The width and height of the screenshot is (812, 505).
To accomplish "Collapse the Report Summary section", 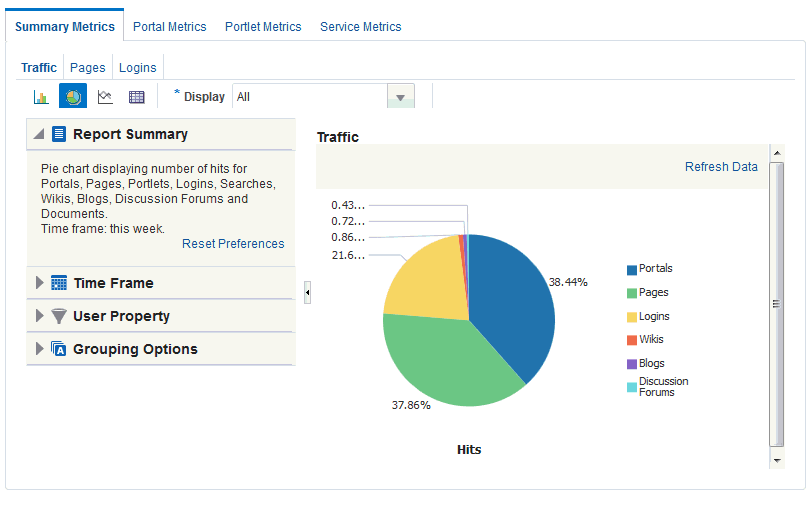I will [x=39, y=134].
